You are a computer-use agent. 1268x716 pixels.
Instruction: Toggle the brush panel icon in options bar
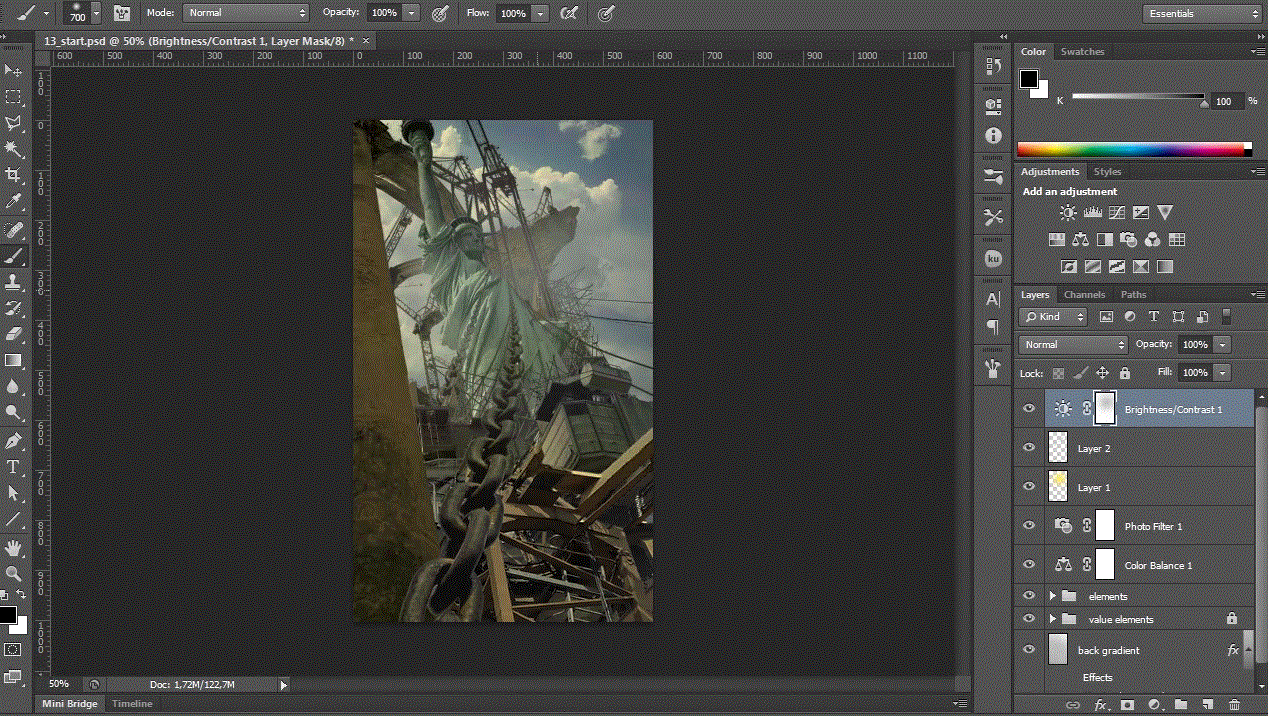[x=122, y=13]
